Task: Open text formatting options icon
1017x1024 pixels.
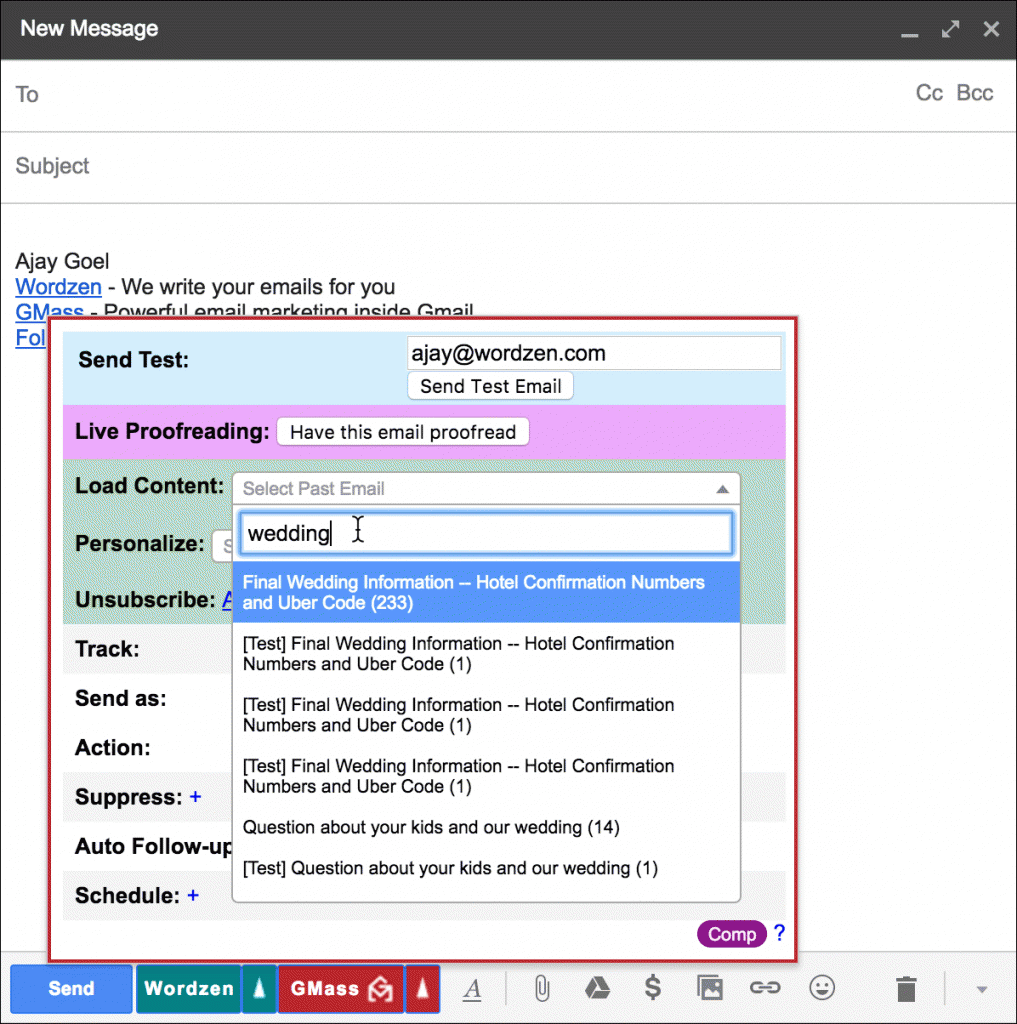Action: (x=472, y=989)
